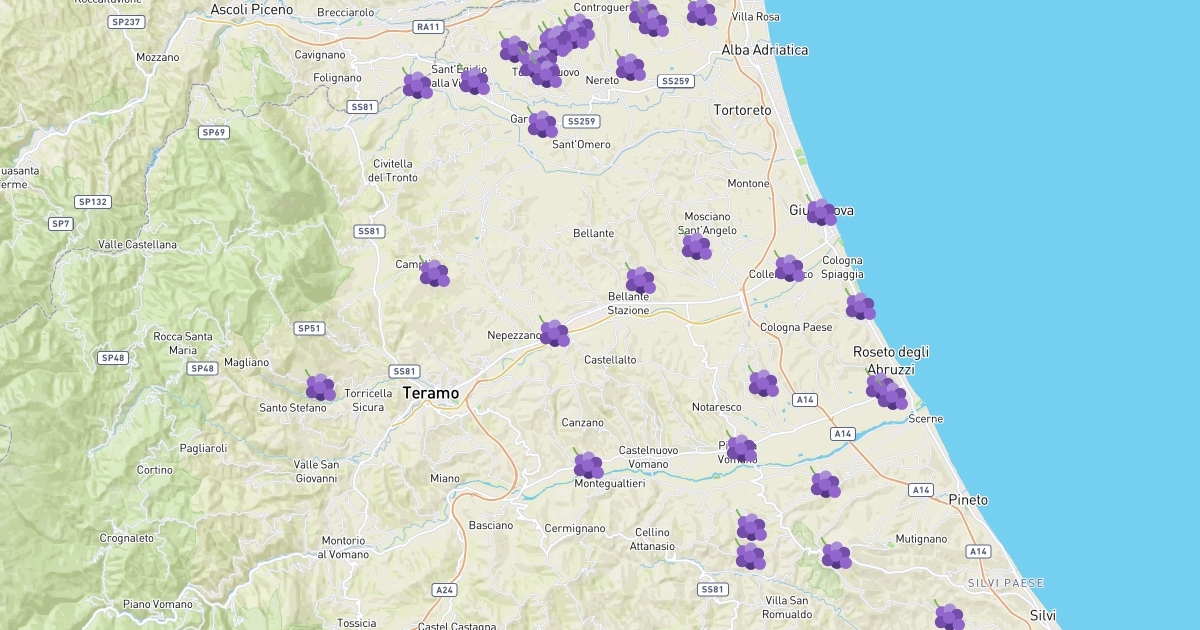Click the A24 motorway shield
This screenshot has width=1200, height=630.
click(x=445, y=590)
